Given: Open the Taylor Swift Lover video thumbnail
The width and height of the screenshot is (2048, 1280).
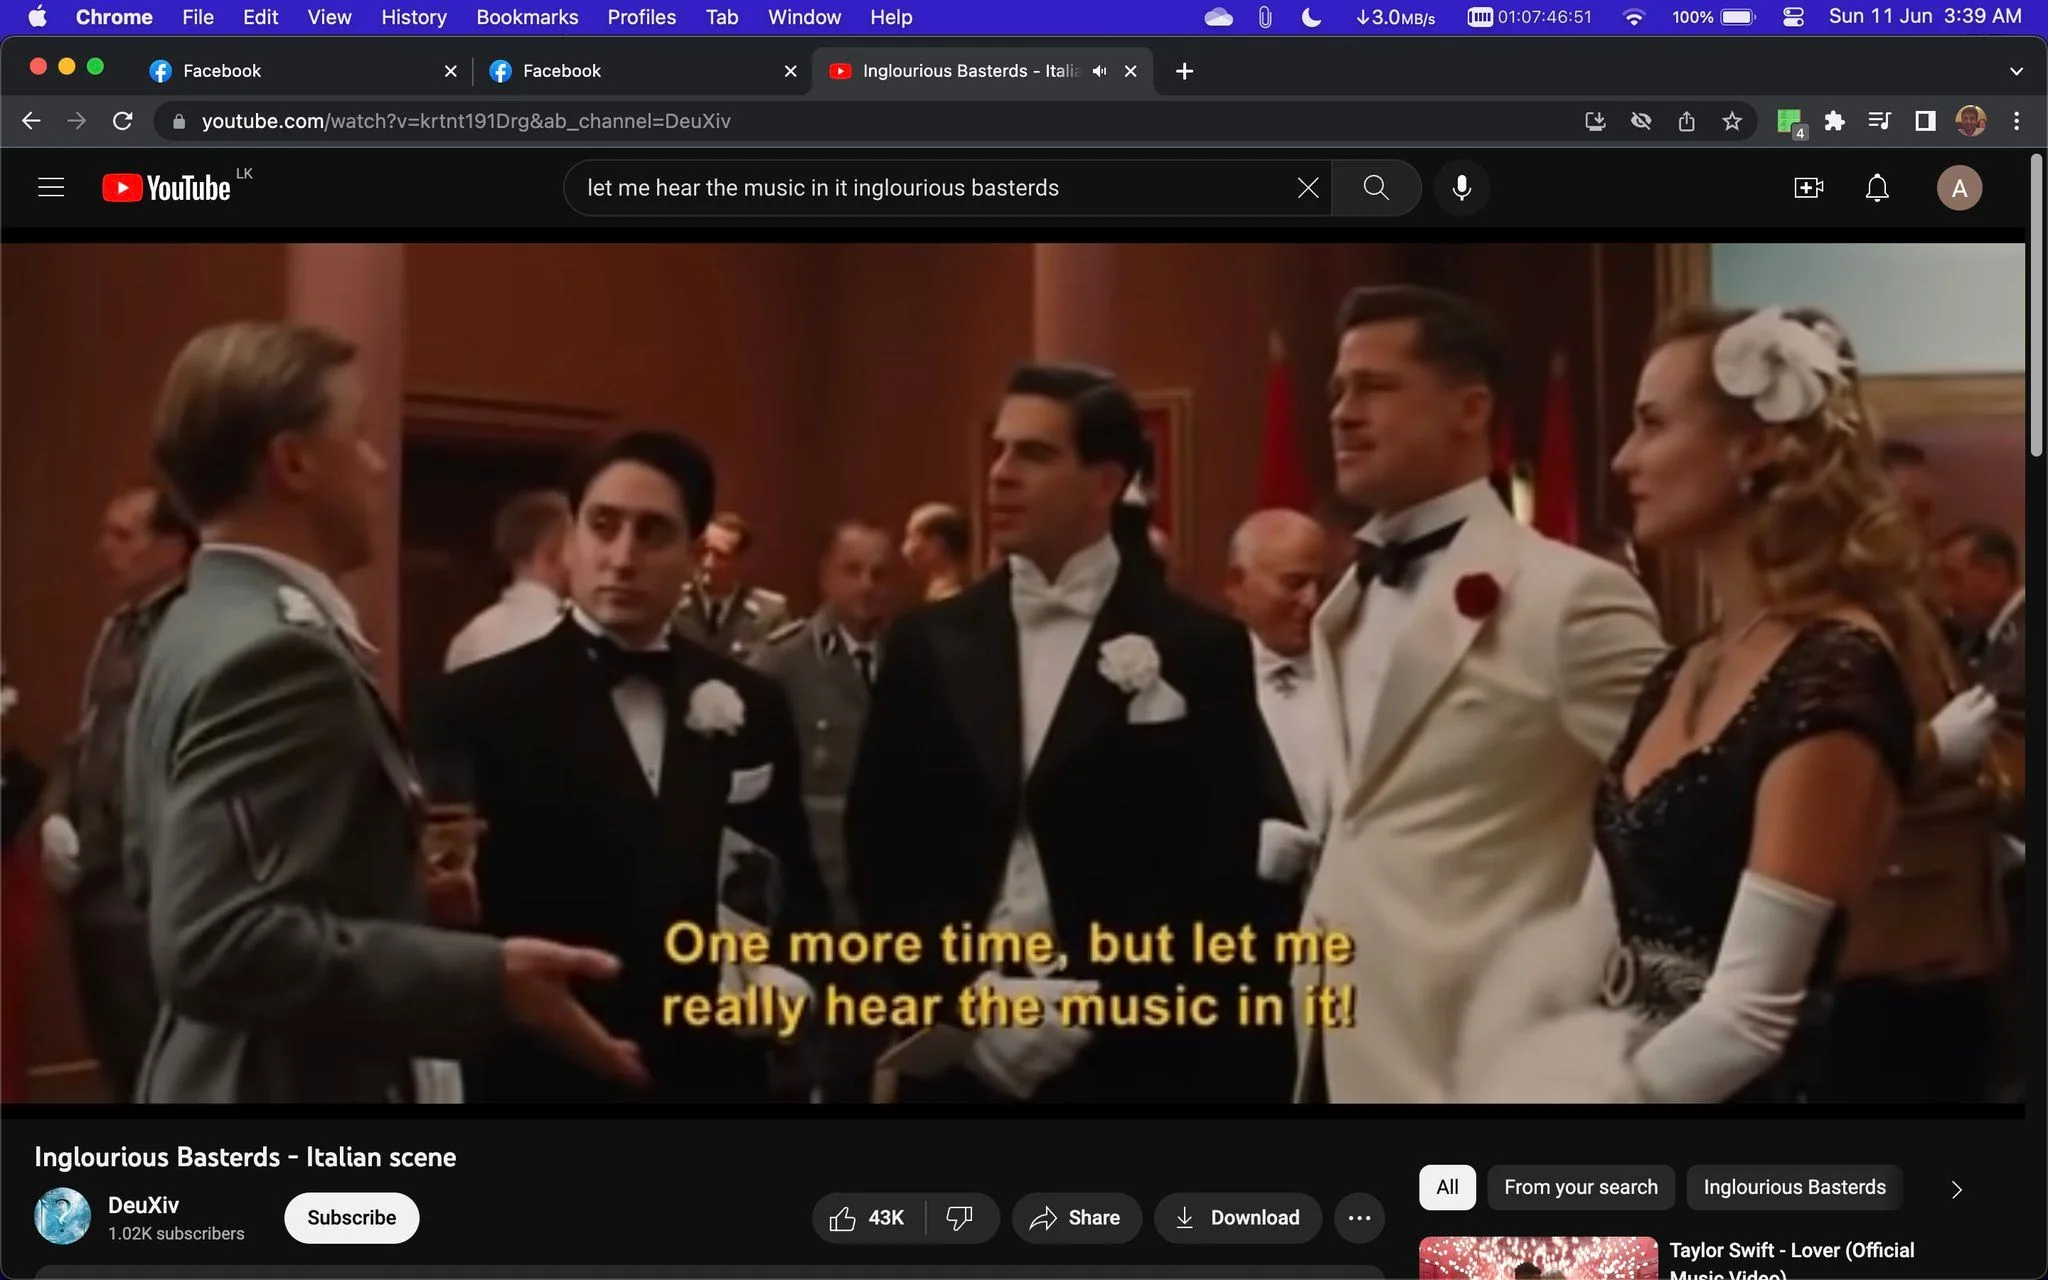Looking at the screenshot, I should (1538, 1258).
